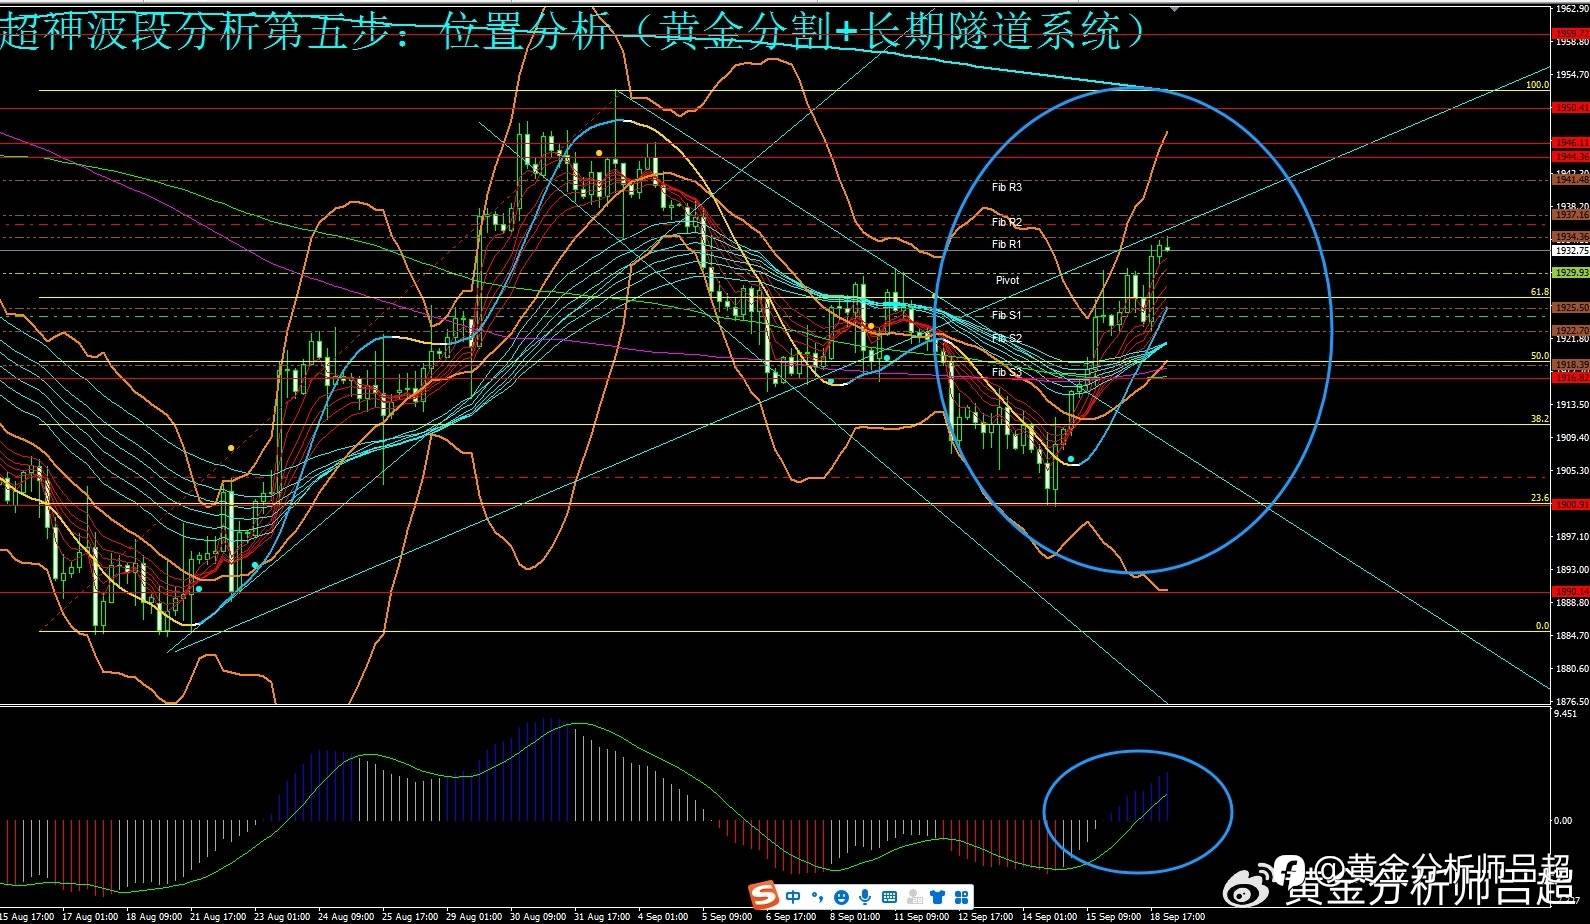This screenshot has height=924, width=1590.
Task: Start voice input with the microphone icon
Action: 864,896
